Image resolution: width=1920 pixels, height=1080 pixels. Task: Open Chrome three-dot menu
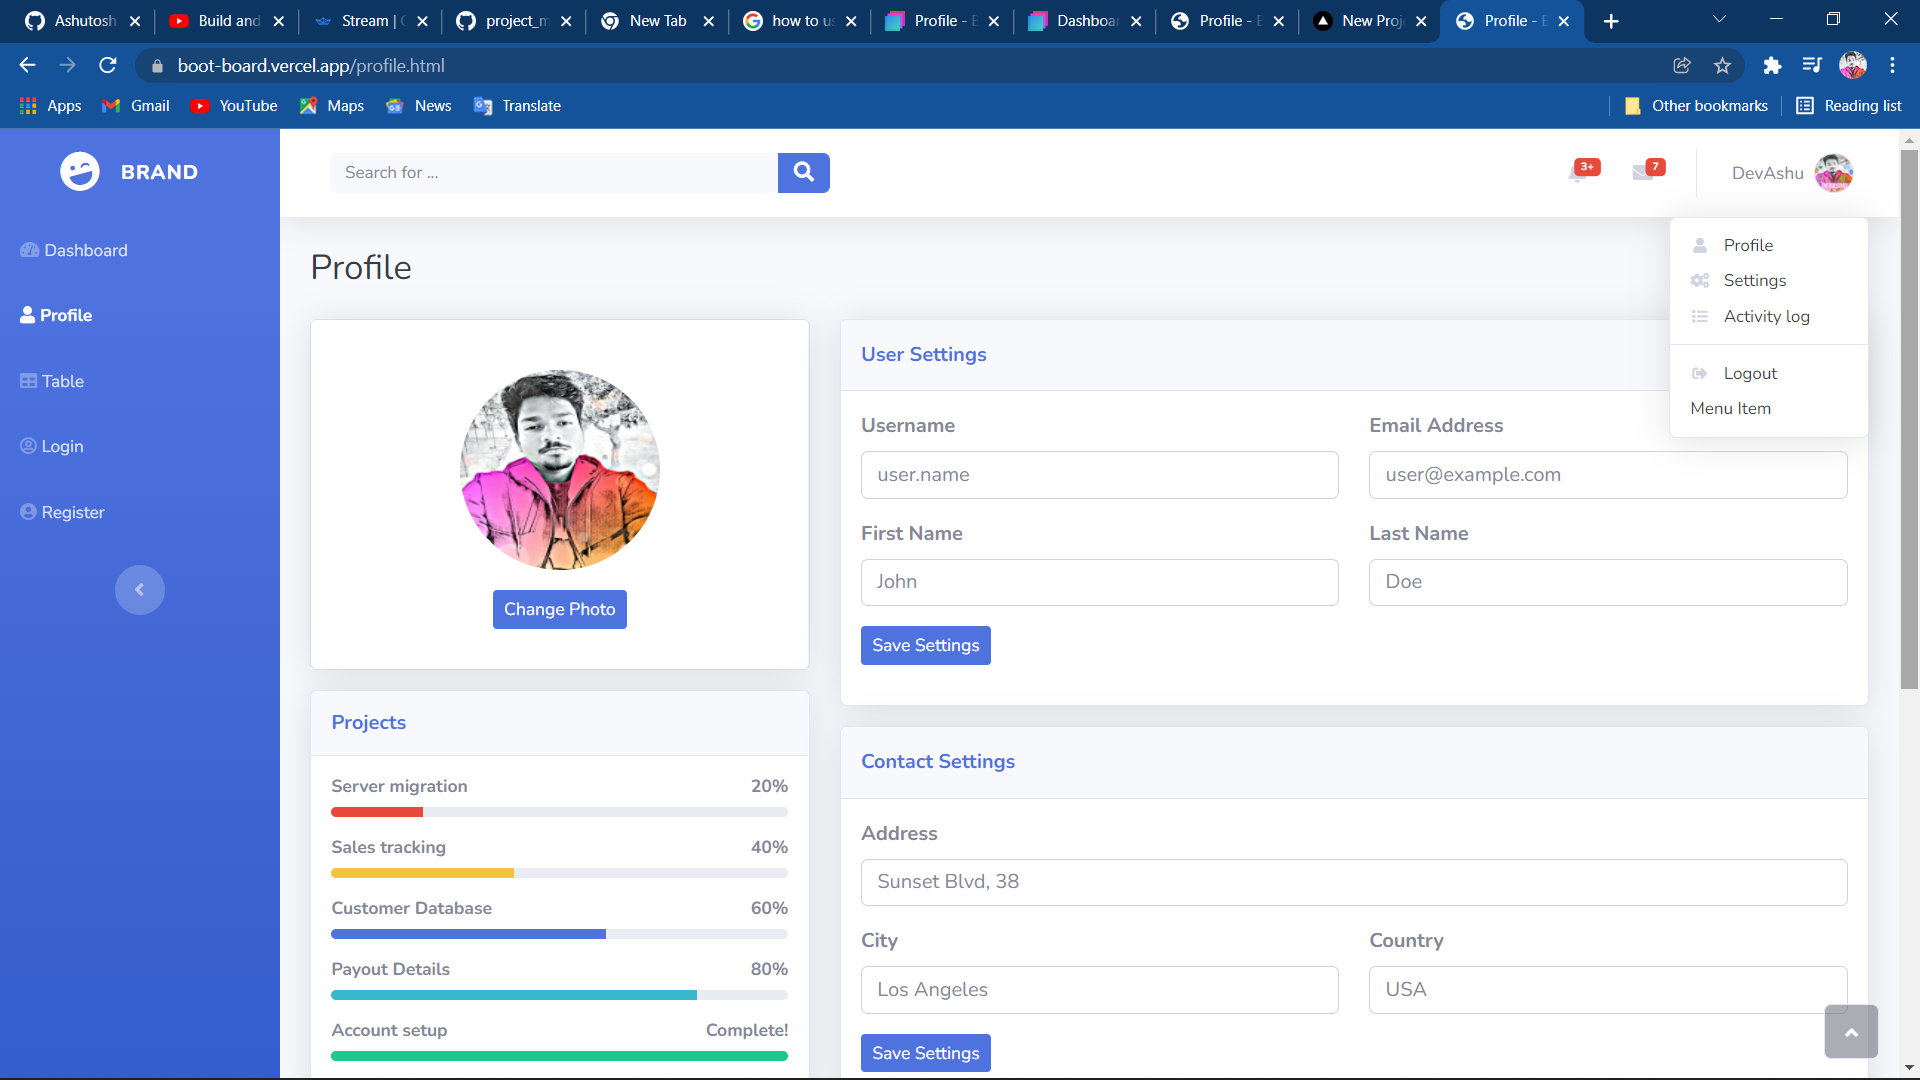[1892, 66]
